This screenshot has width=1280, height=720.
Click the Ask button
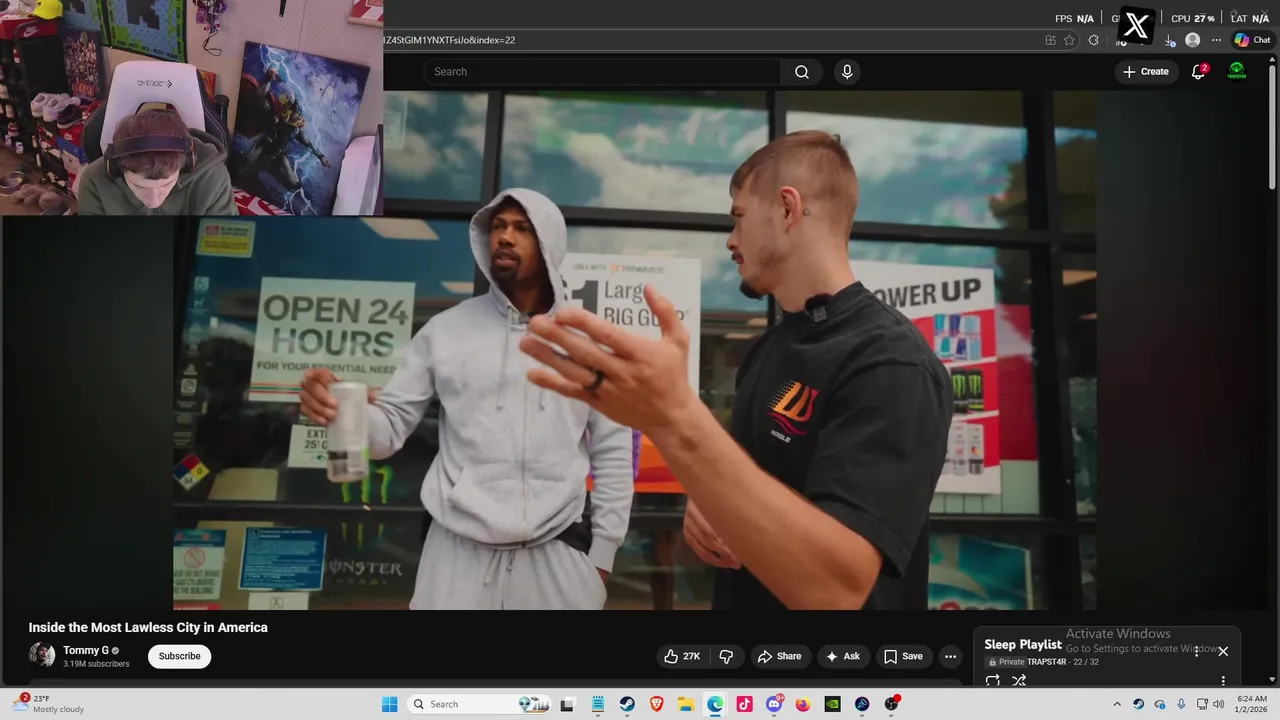[x=843, y=656]
